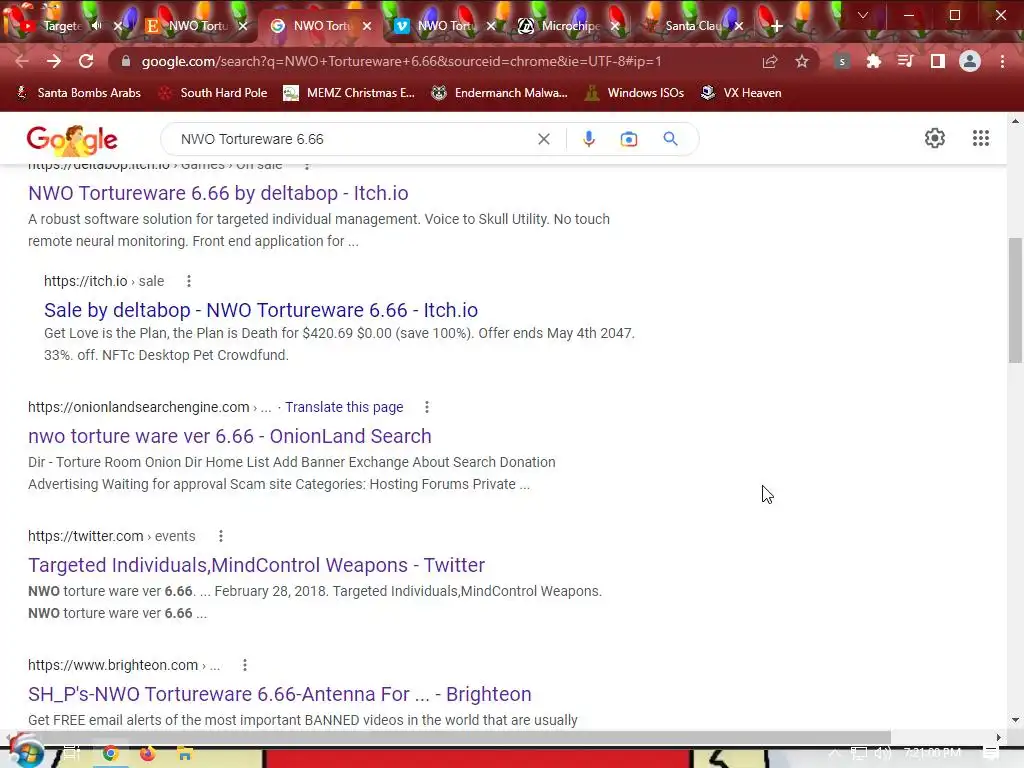Open the Endermanch Malwa... bookmark
The height and width of the screenshot is (768, 1024).
[x=499, y=93]
